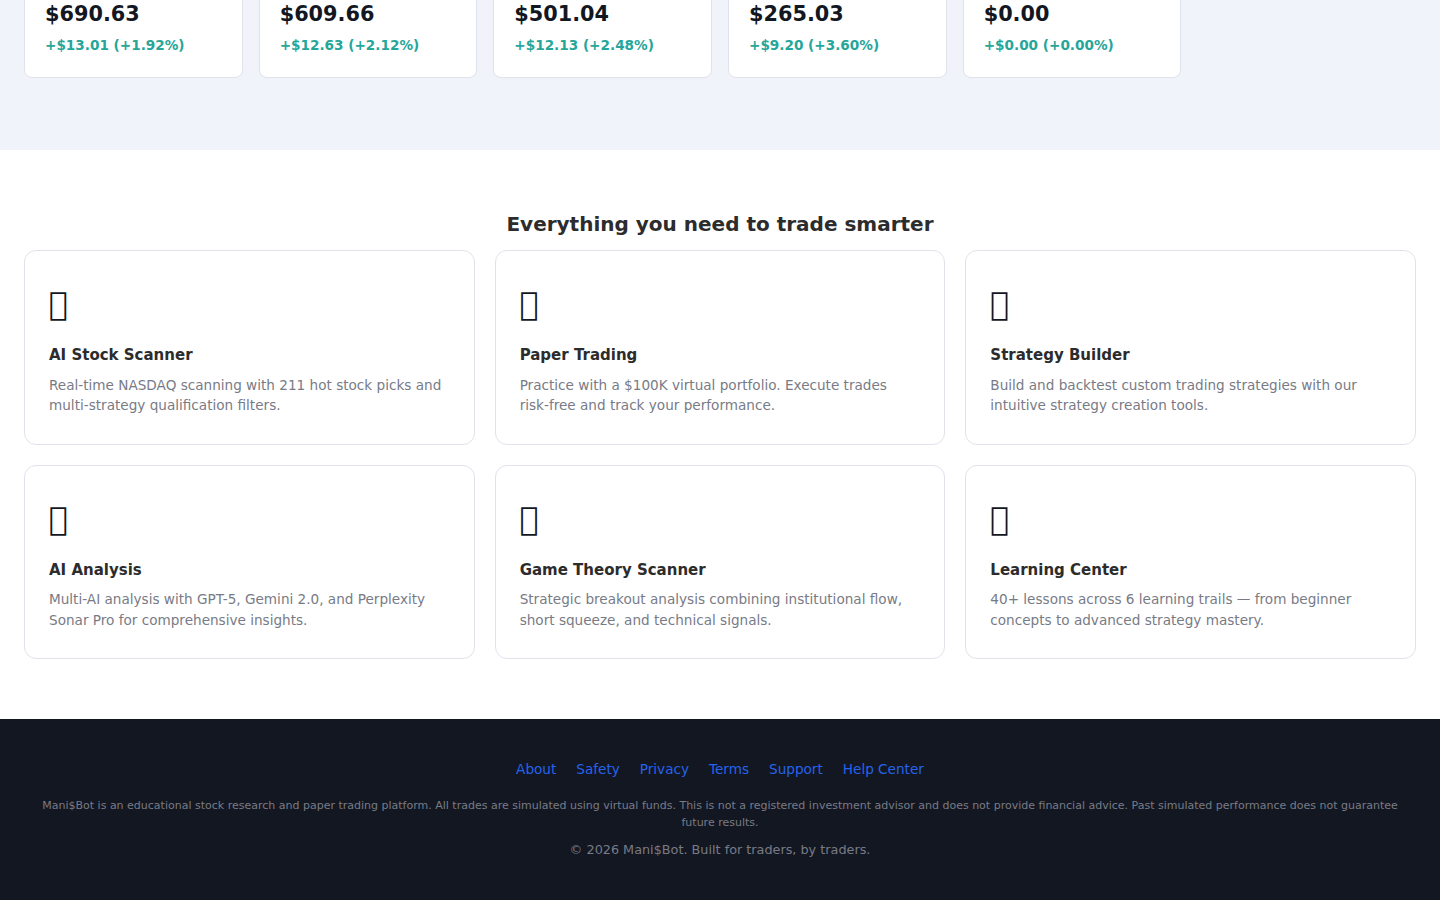Open the Help Center
Image resolution: width=1440 pixels, height=900 pixels.
tap(883, 769)
